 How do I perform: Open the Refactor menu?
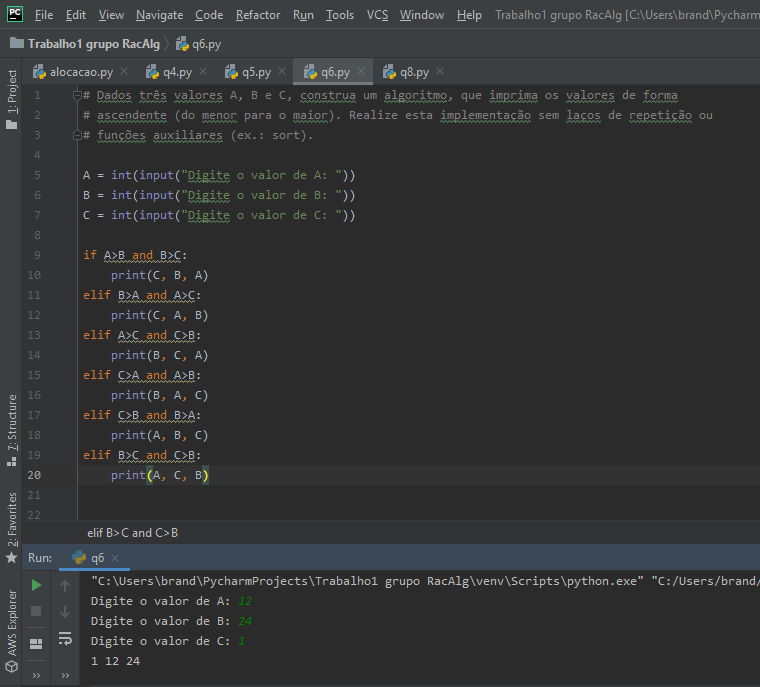(258, 15)
